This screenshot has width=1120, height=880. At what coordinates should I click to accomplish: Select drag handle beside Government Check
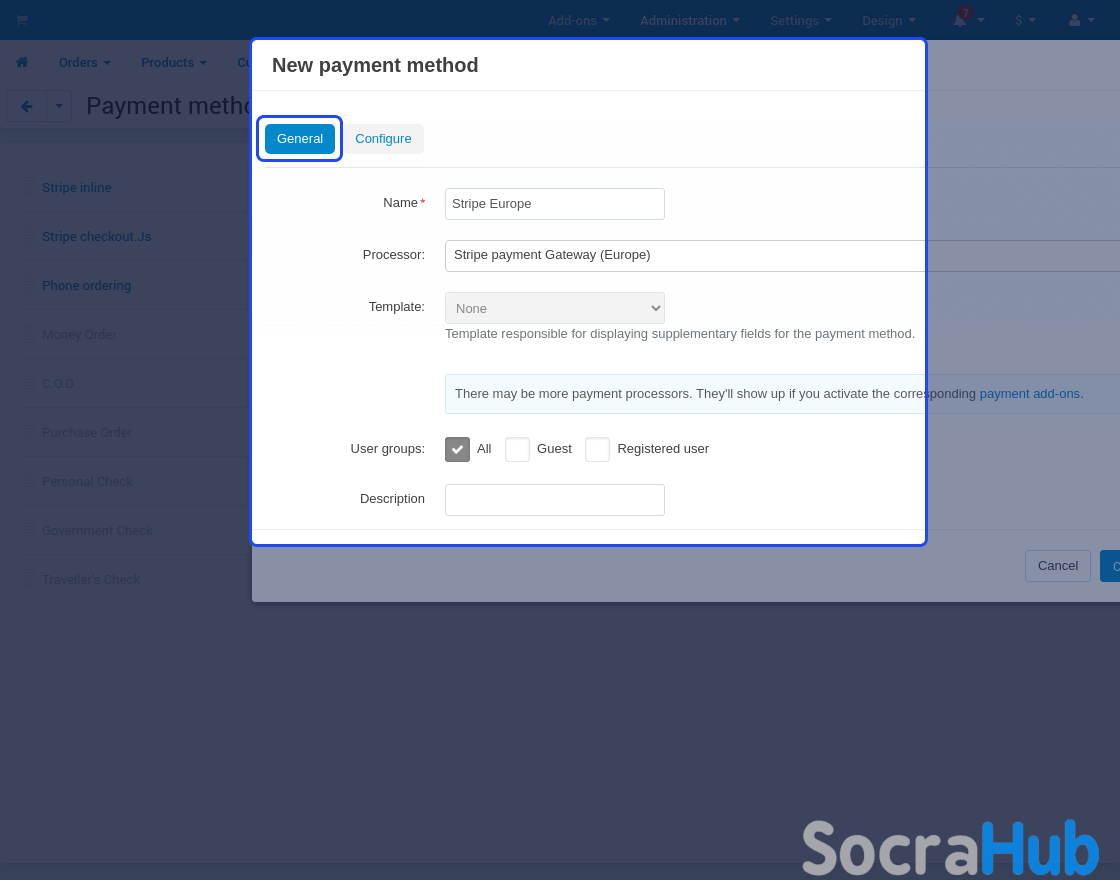click(x=31, y=531)
